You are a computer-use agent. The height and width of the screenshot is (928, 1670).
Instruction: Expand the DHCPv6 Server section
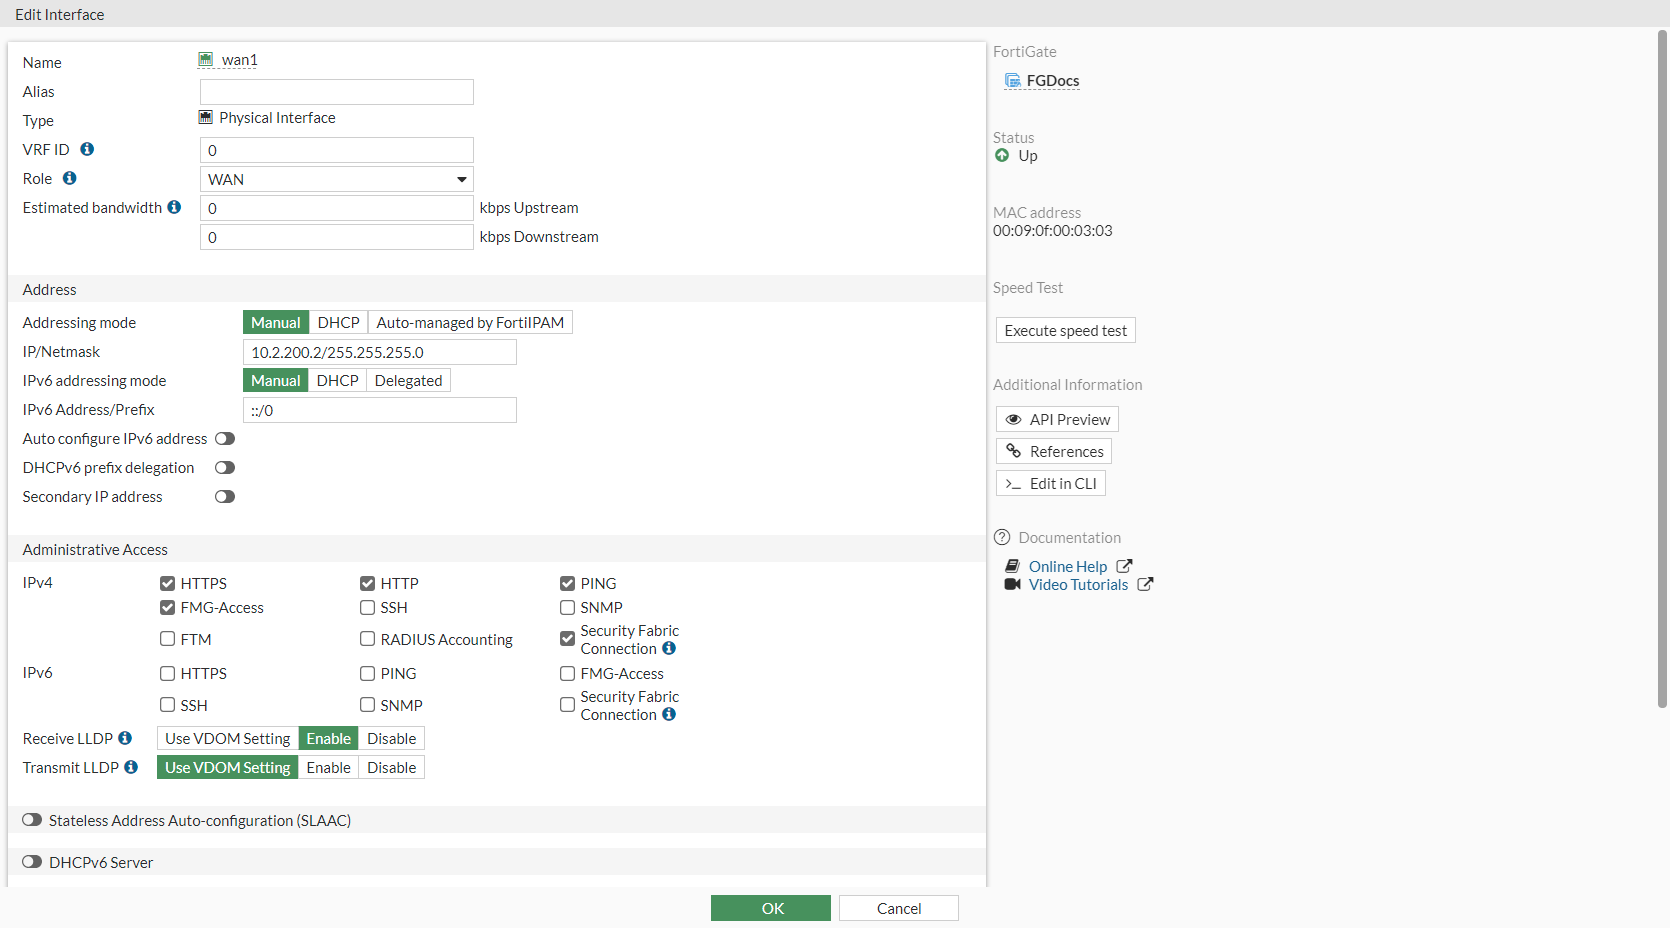pos(33,862)
